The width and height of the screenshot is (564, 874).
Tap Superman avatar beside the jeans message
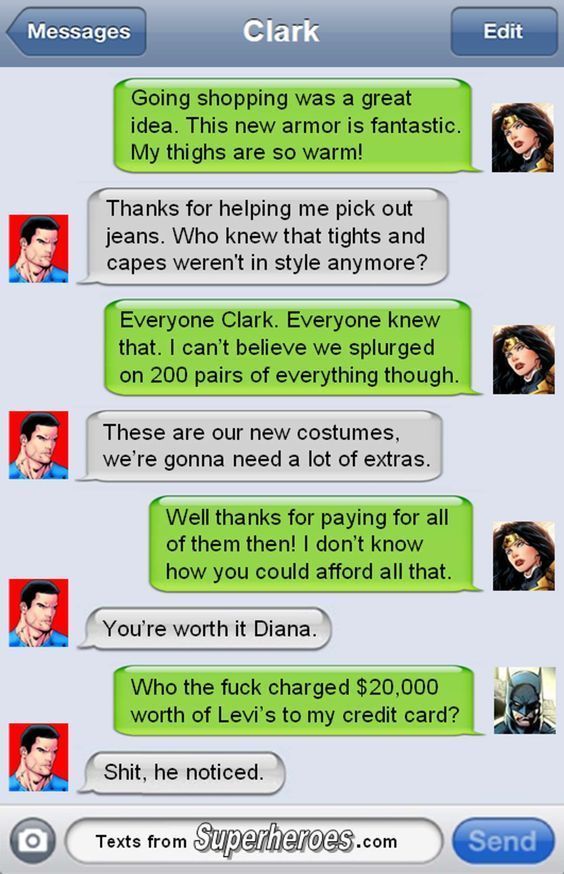pyautogui.click(x=38, y=249)
